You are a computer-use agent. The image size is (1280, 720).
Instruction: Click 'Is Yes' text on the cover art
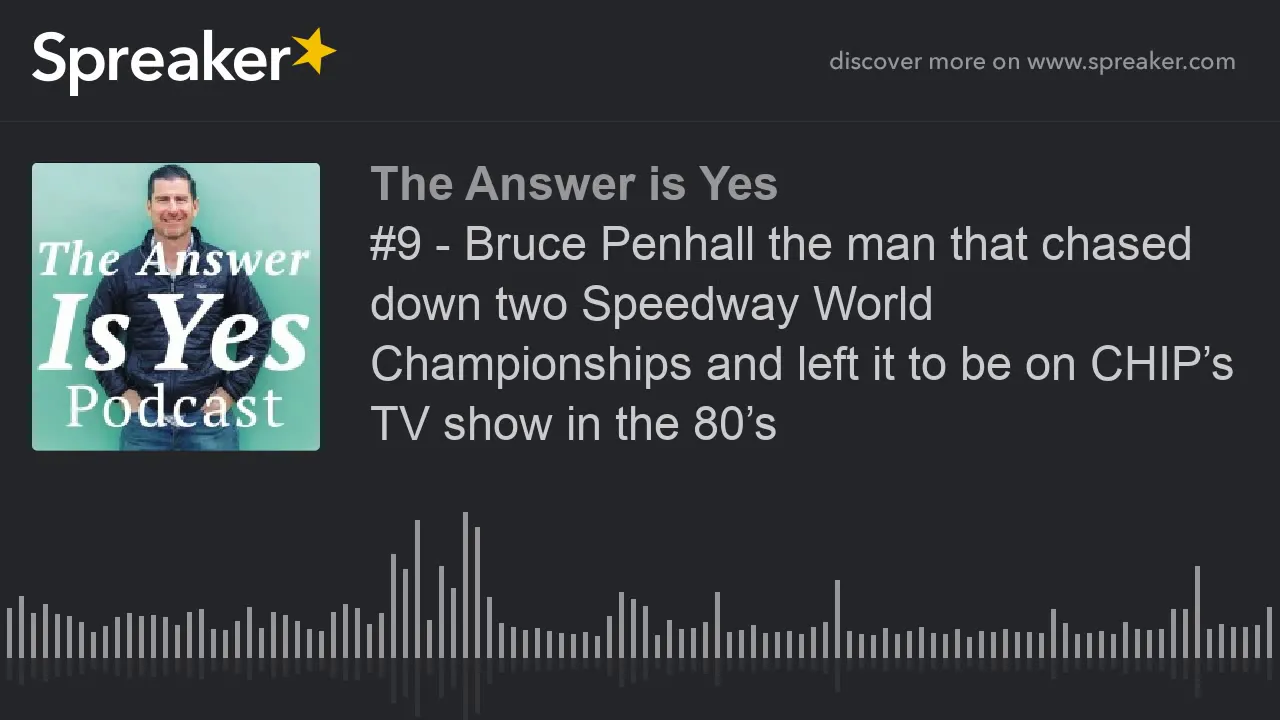point(175,333)
